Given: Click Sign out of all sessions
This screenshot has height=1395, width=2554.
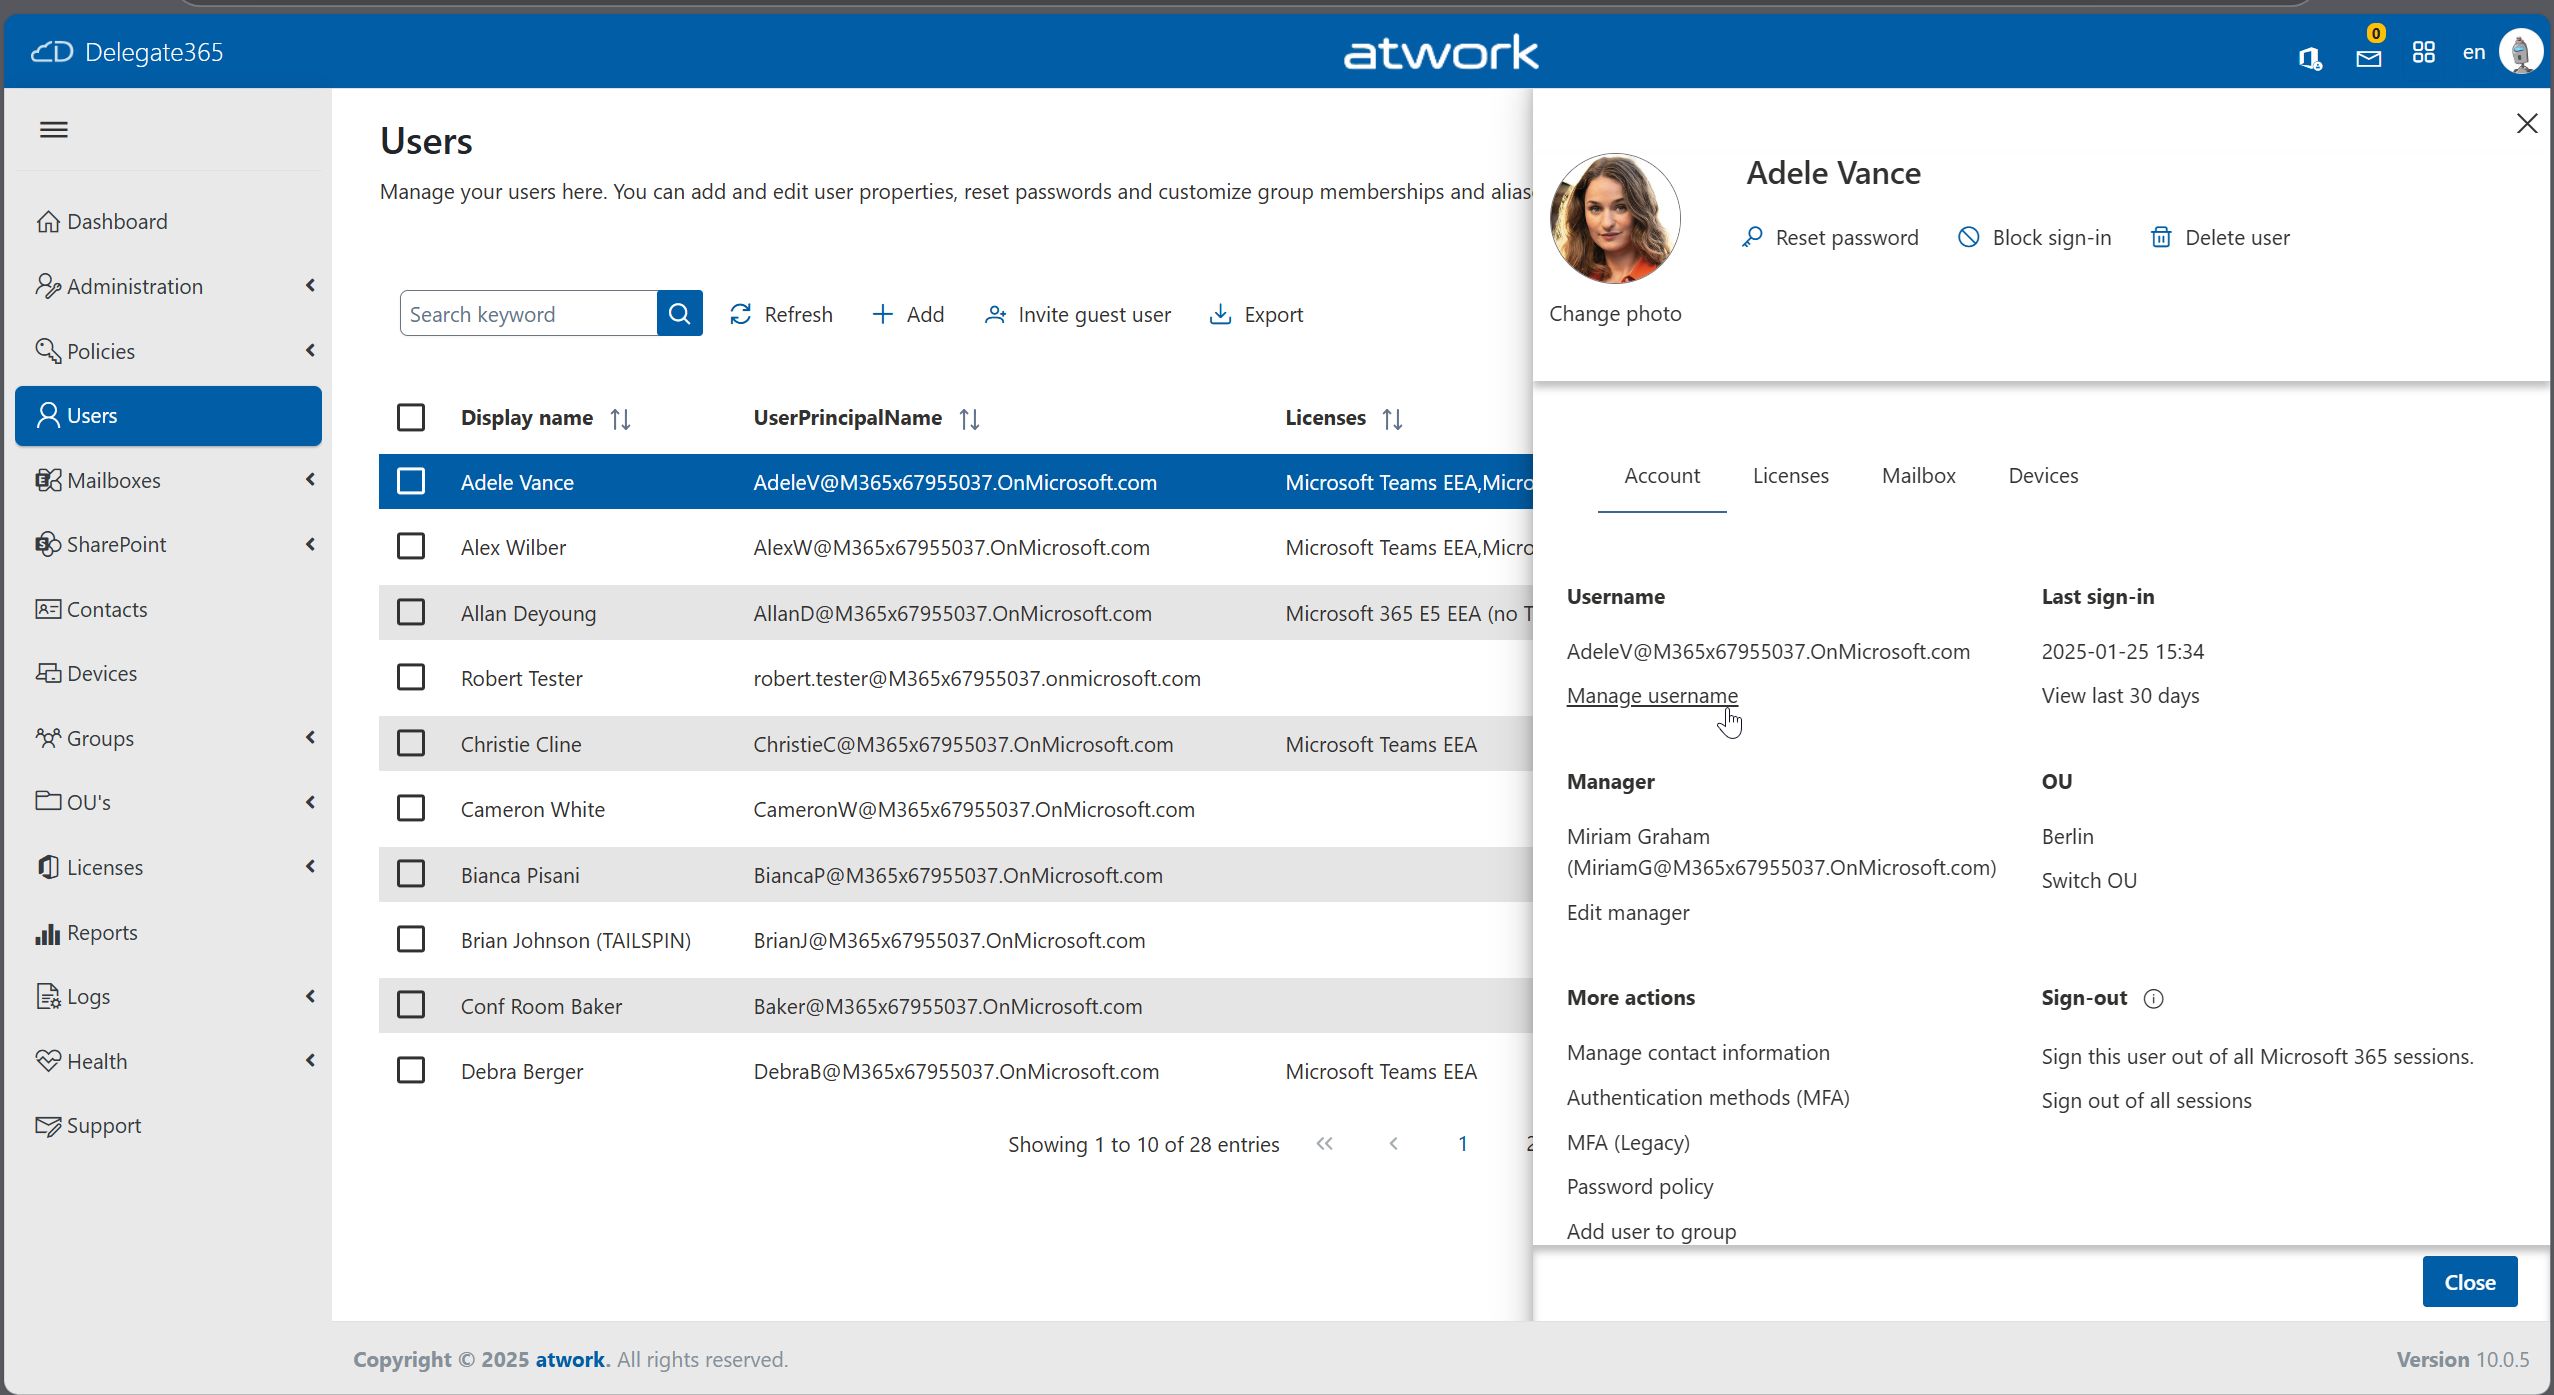Looking at the screenshot, I should pos(2146,1100).
